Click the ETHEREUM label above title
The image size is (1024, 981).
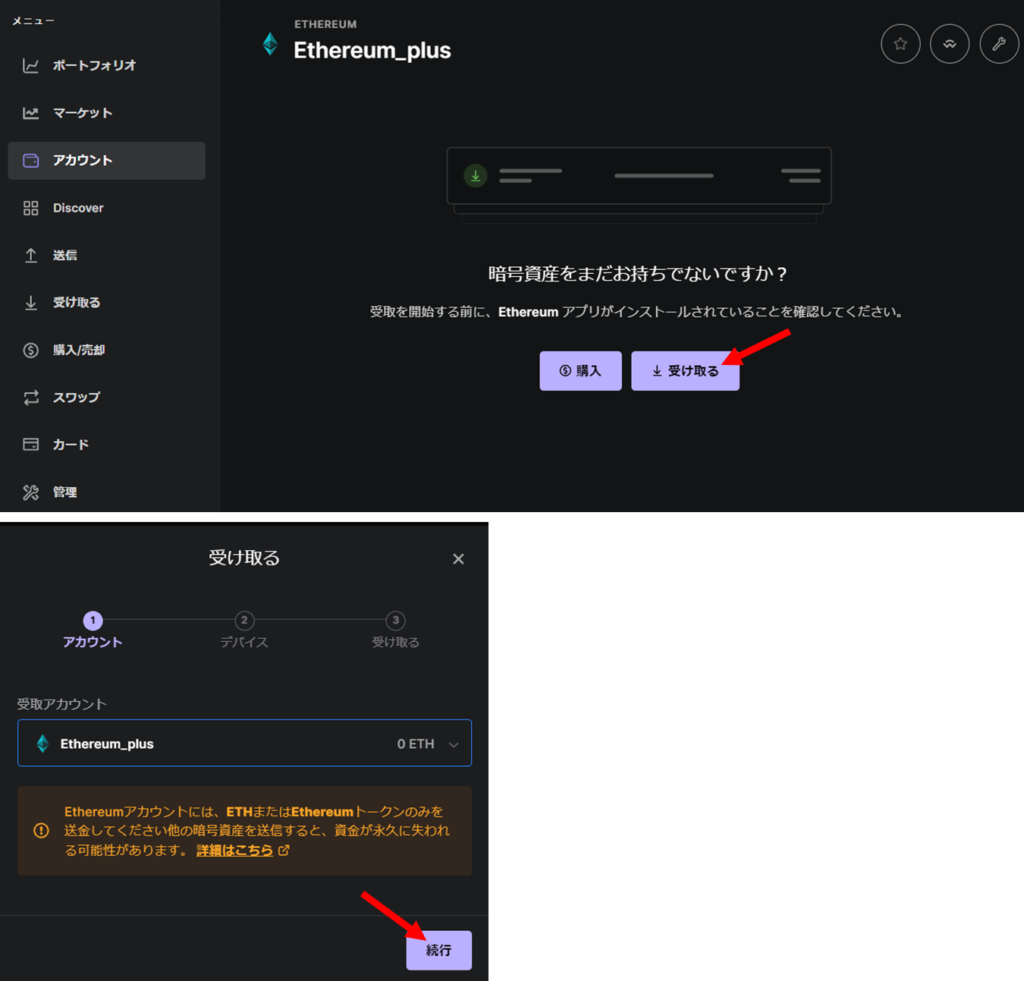tap(325, 24)
